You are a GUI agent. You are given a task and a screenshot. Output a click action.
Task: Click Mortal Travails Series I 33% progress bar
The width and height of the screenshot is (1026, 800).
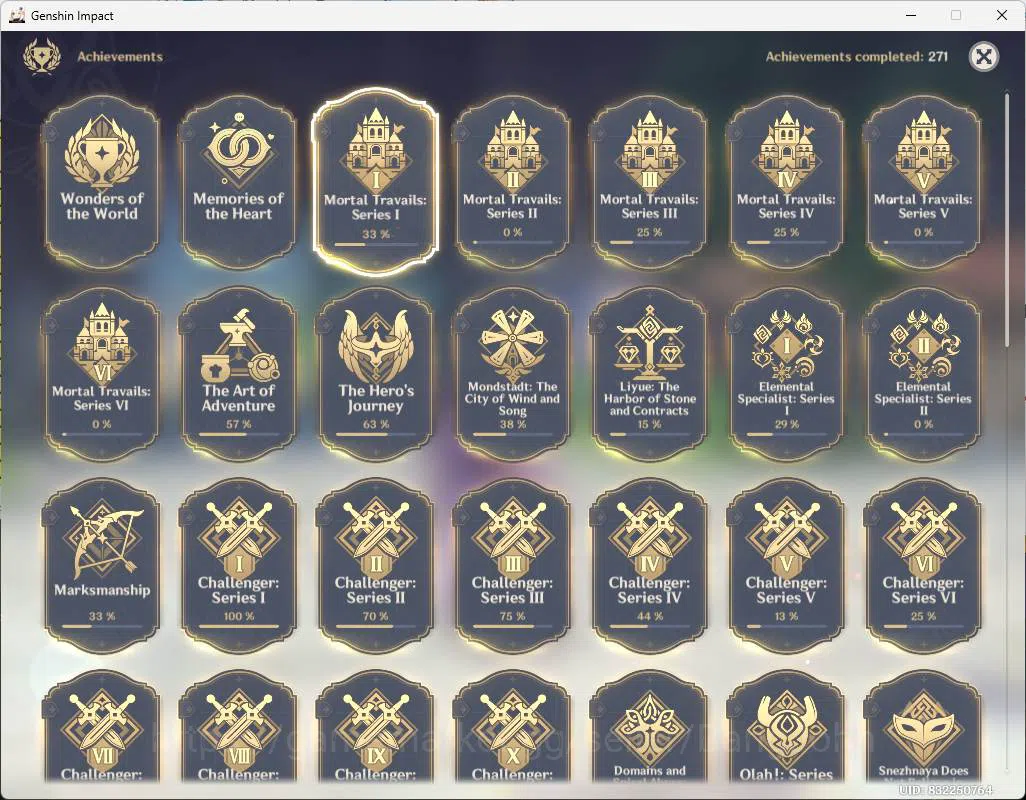[x=376, y=244]
